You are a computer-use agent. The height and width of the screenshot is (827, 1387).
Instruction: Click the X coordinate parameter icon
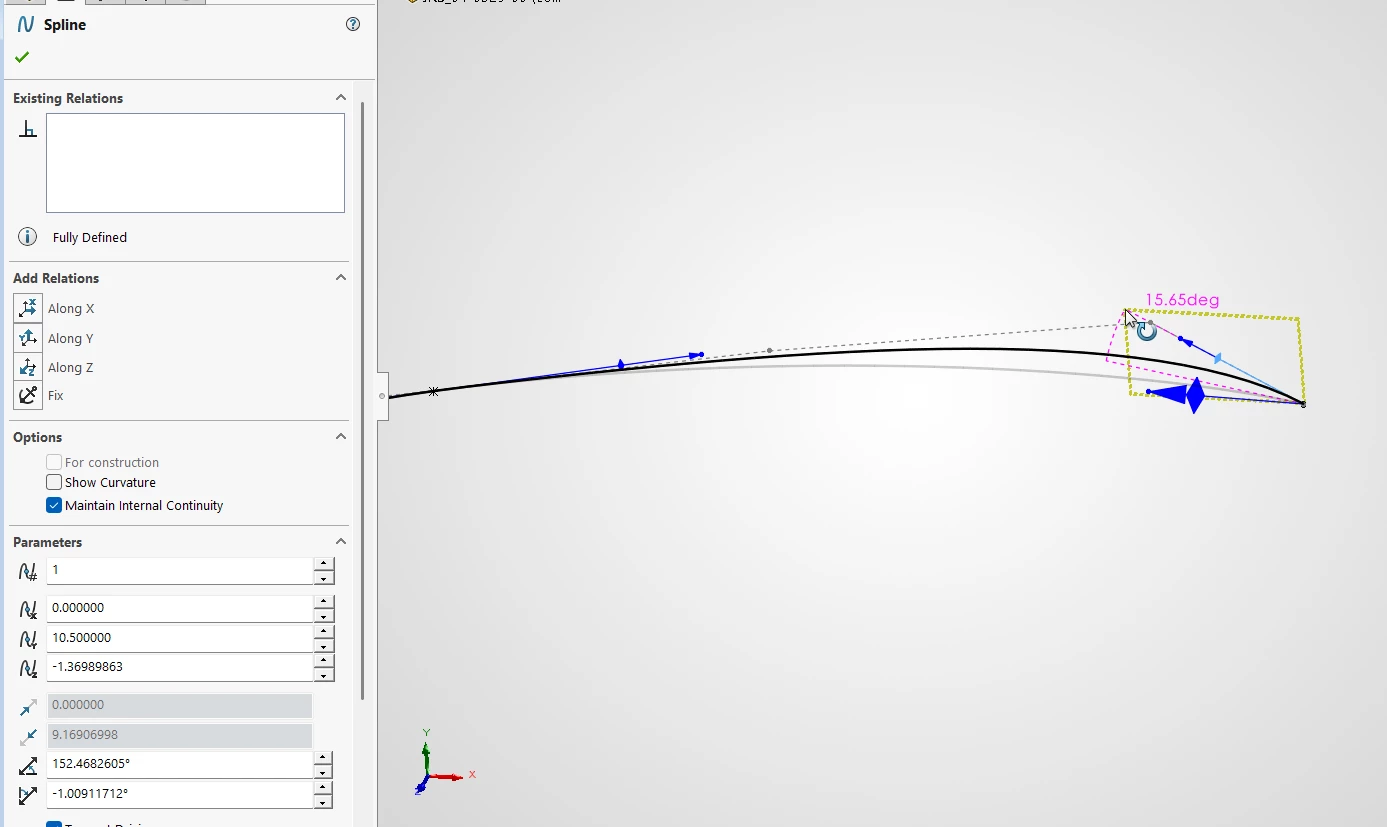pyautogui.click(x=28, y=609)
